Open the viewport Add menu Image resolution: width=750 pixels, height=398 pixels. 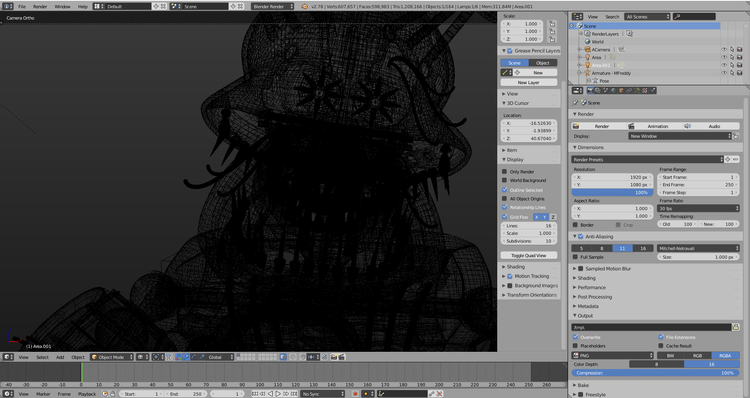60,357
